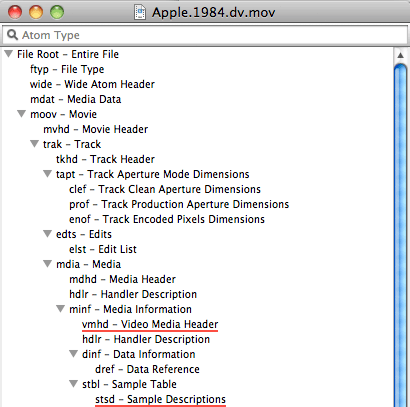
Task: Select stsd - Sample Descriptions atom
Action: (x=160, y=399)
